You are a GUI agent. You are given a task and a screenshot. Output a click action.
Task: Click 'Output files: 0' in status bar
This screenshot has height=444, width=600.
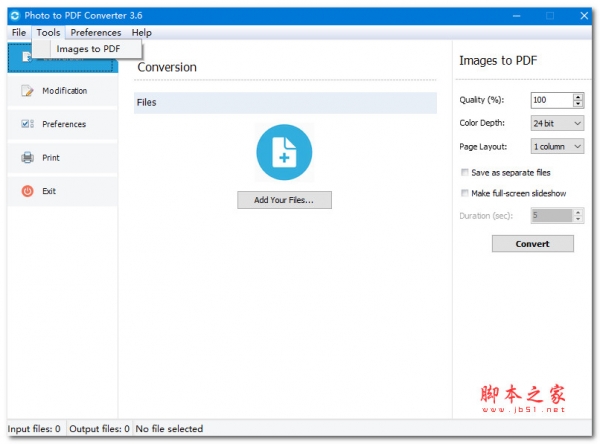point(99,429)
